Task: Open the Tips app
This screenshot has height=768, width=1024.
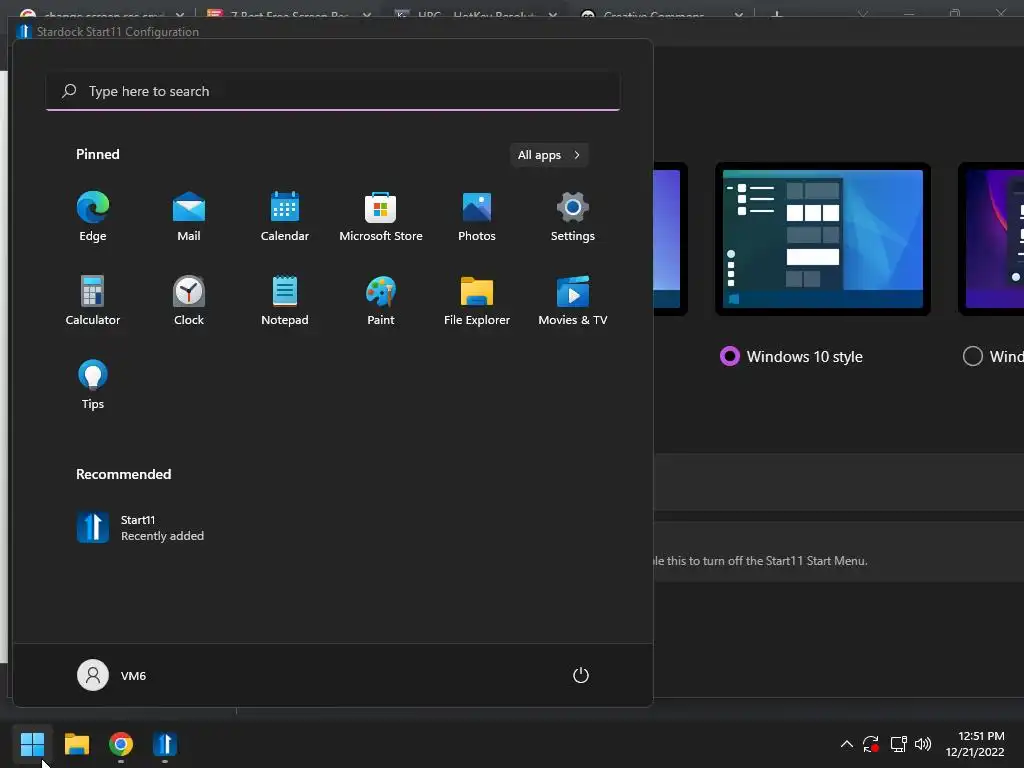Action: click(x=93, y=385)
